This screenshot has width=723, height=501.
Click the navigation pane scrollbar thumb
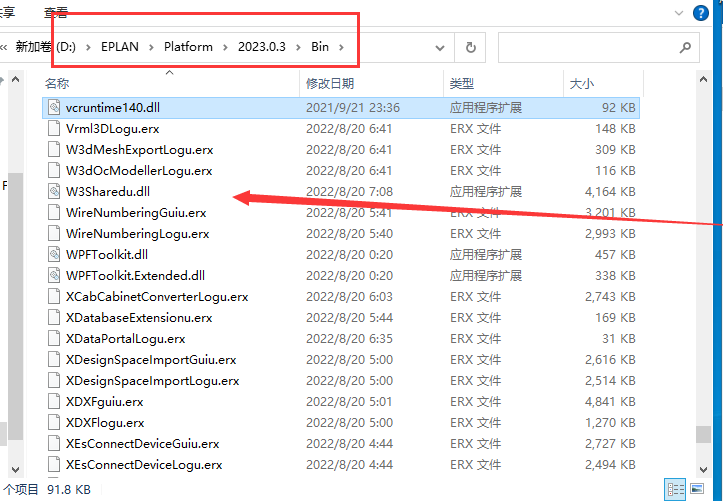coord(16,306)
